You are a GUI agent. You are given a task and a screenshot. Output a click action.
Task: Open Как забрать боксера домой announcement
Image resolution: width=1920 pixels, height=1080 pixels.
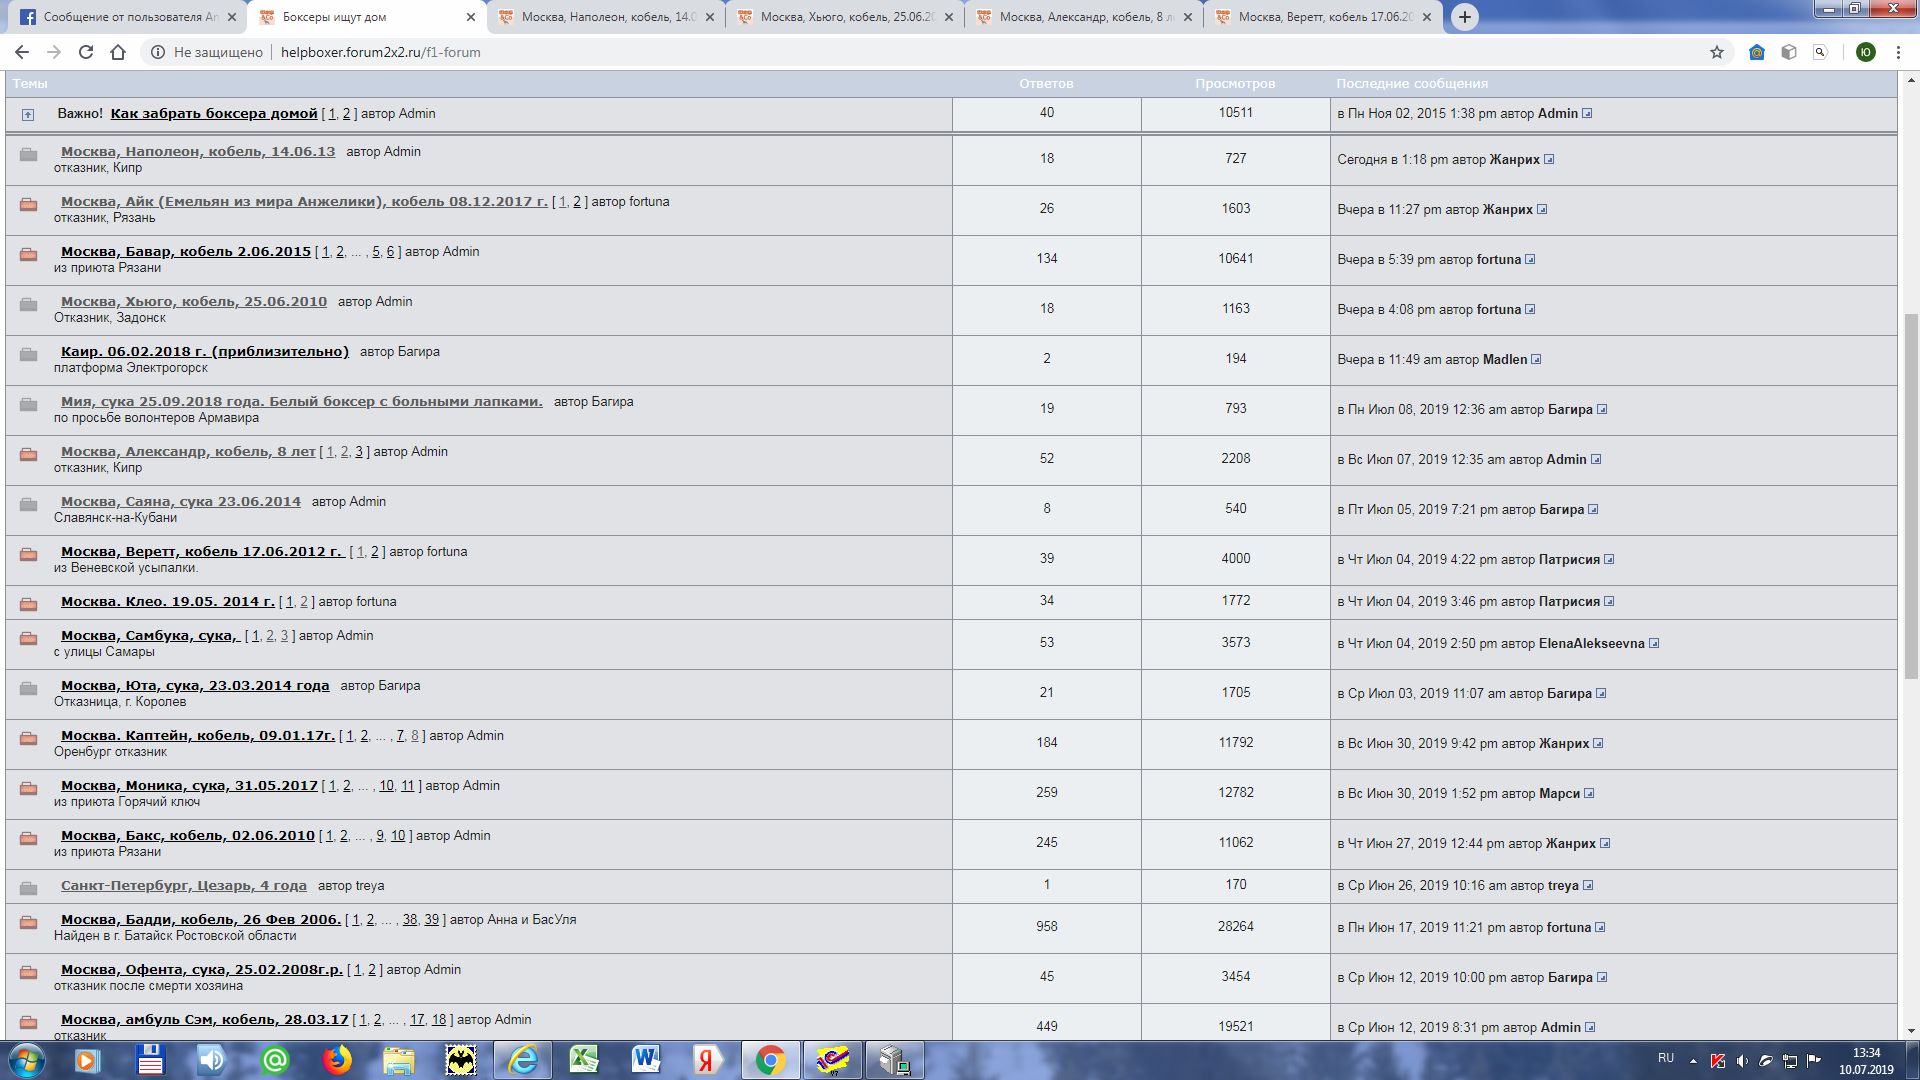pyautogui.click(x=213, y=114)
